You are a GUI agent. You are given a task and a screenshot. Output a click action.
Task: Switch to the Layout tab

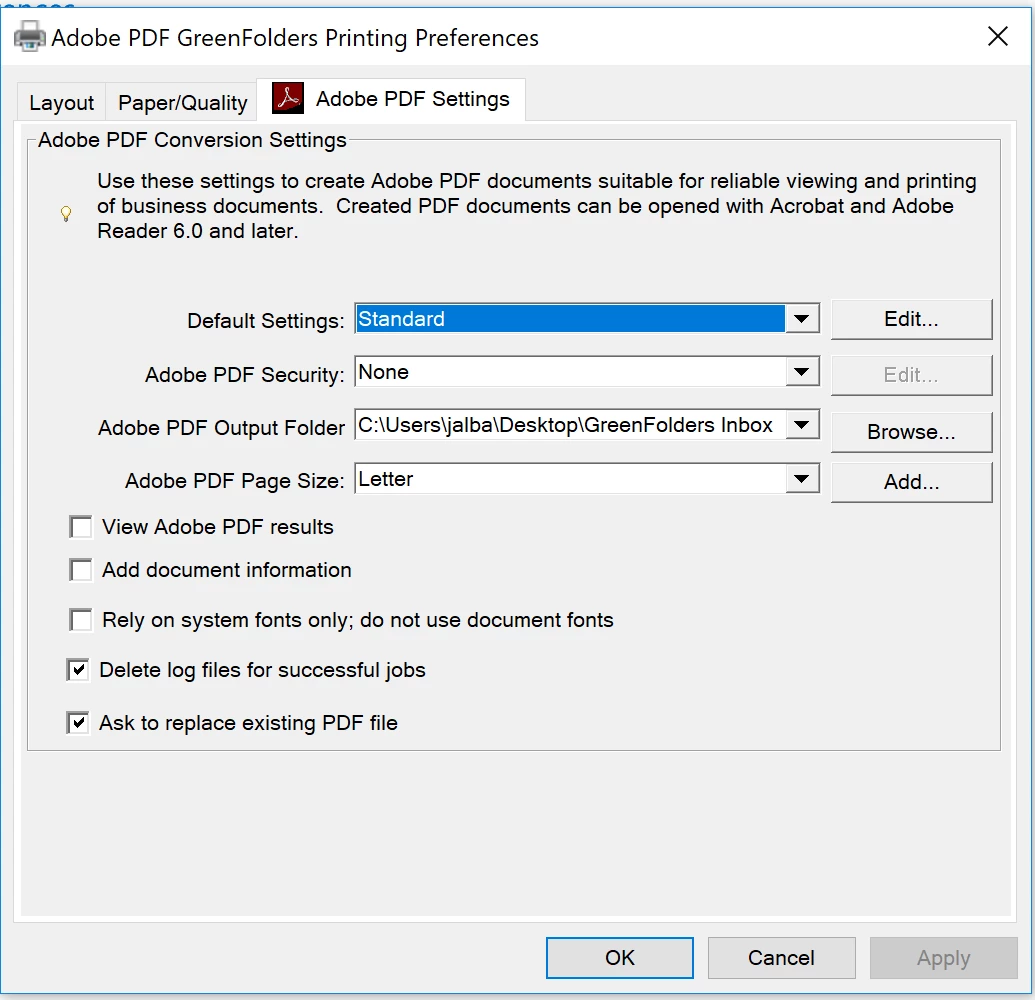coord(61,103)
